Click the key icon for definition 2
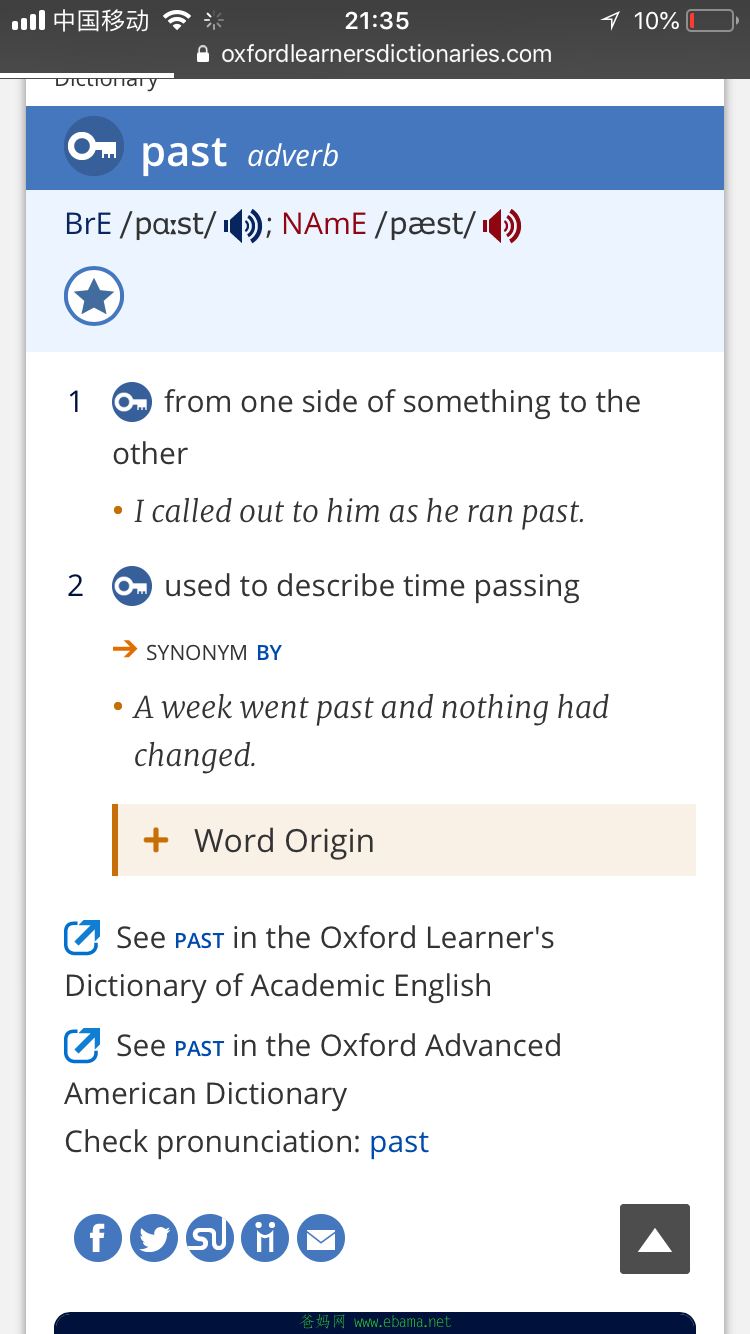This screenshot has width=750, height=1334. 131,586
